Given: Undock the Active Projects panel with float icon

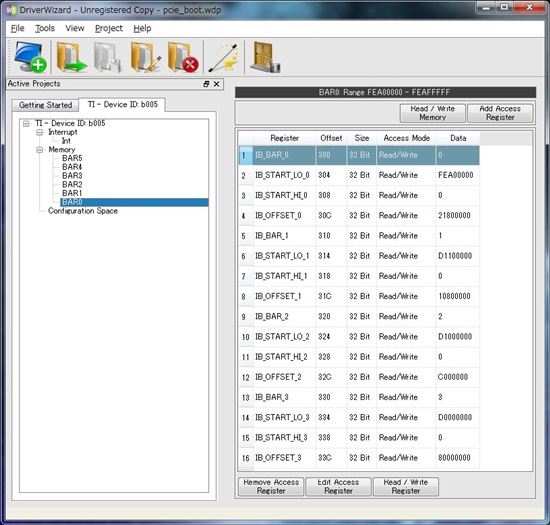Looking at the screenshot, I should click(x=206, y=84).
